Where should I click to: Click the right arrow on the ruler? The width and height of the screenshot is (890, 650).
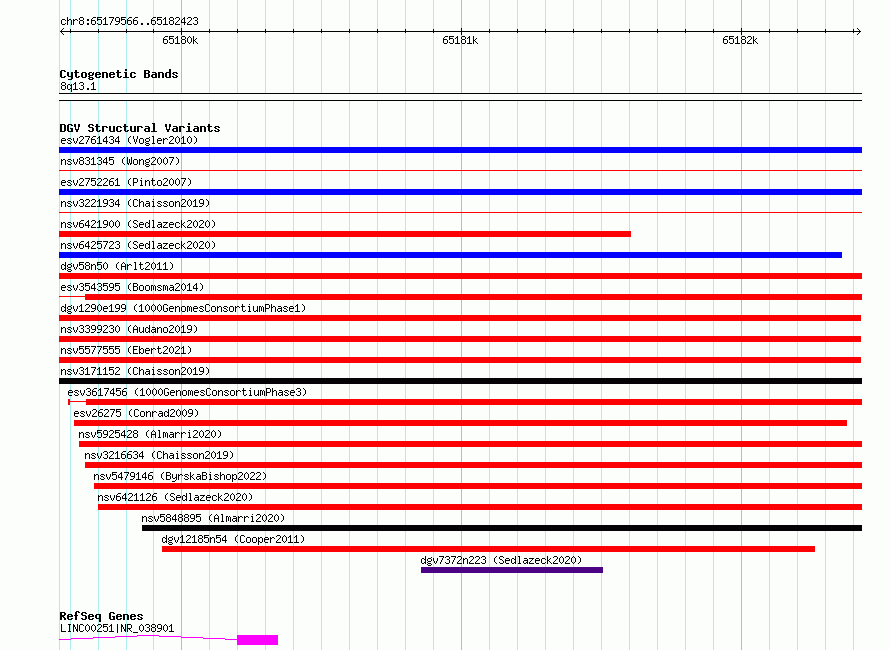858,31
